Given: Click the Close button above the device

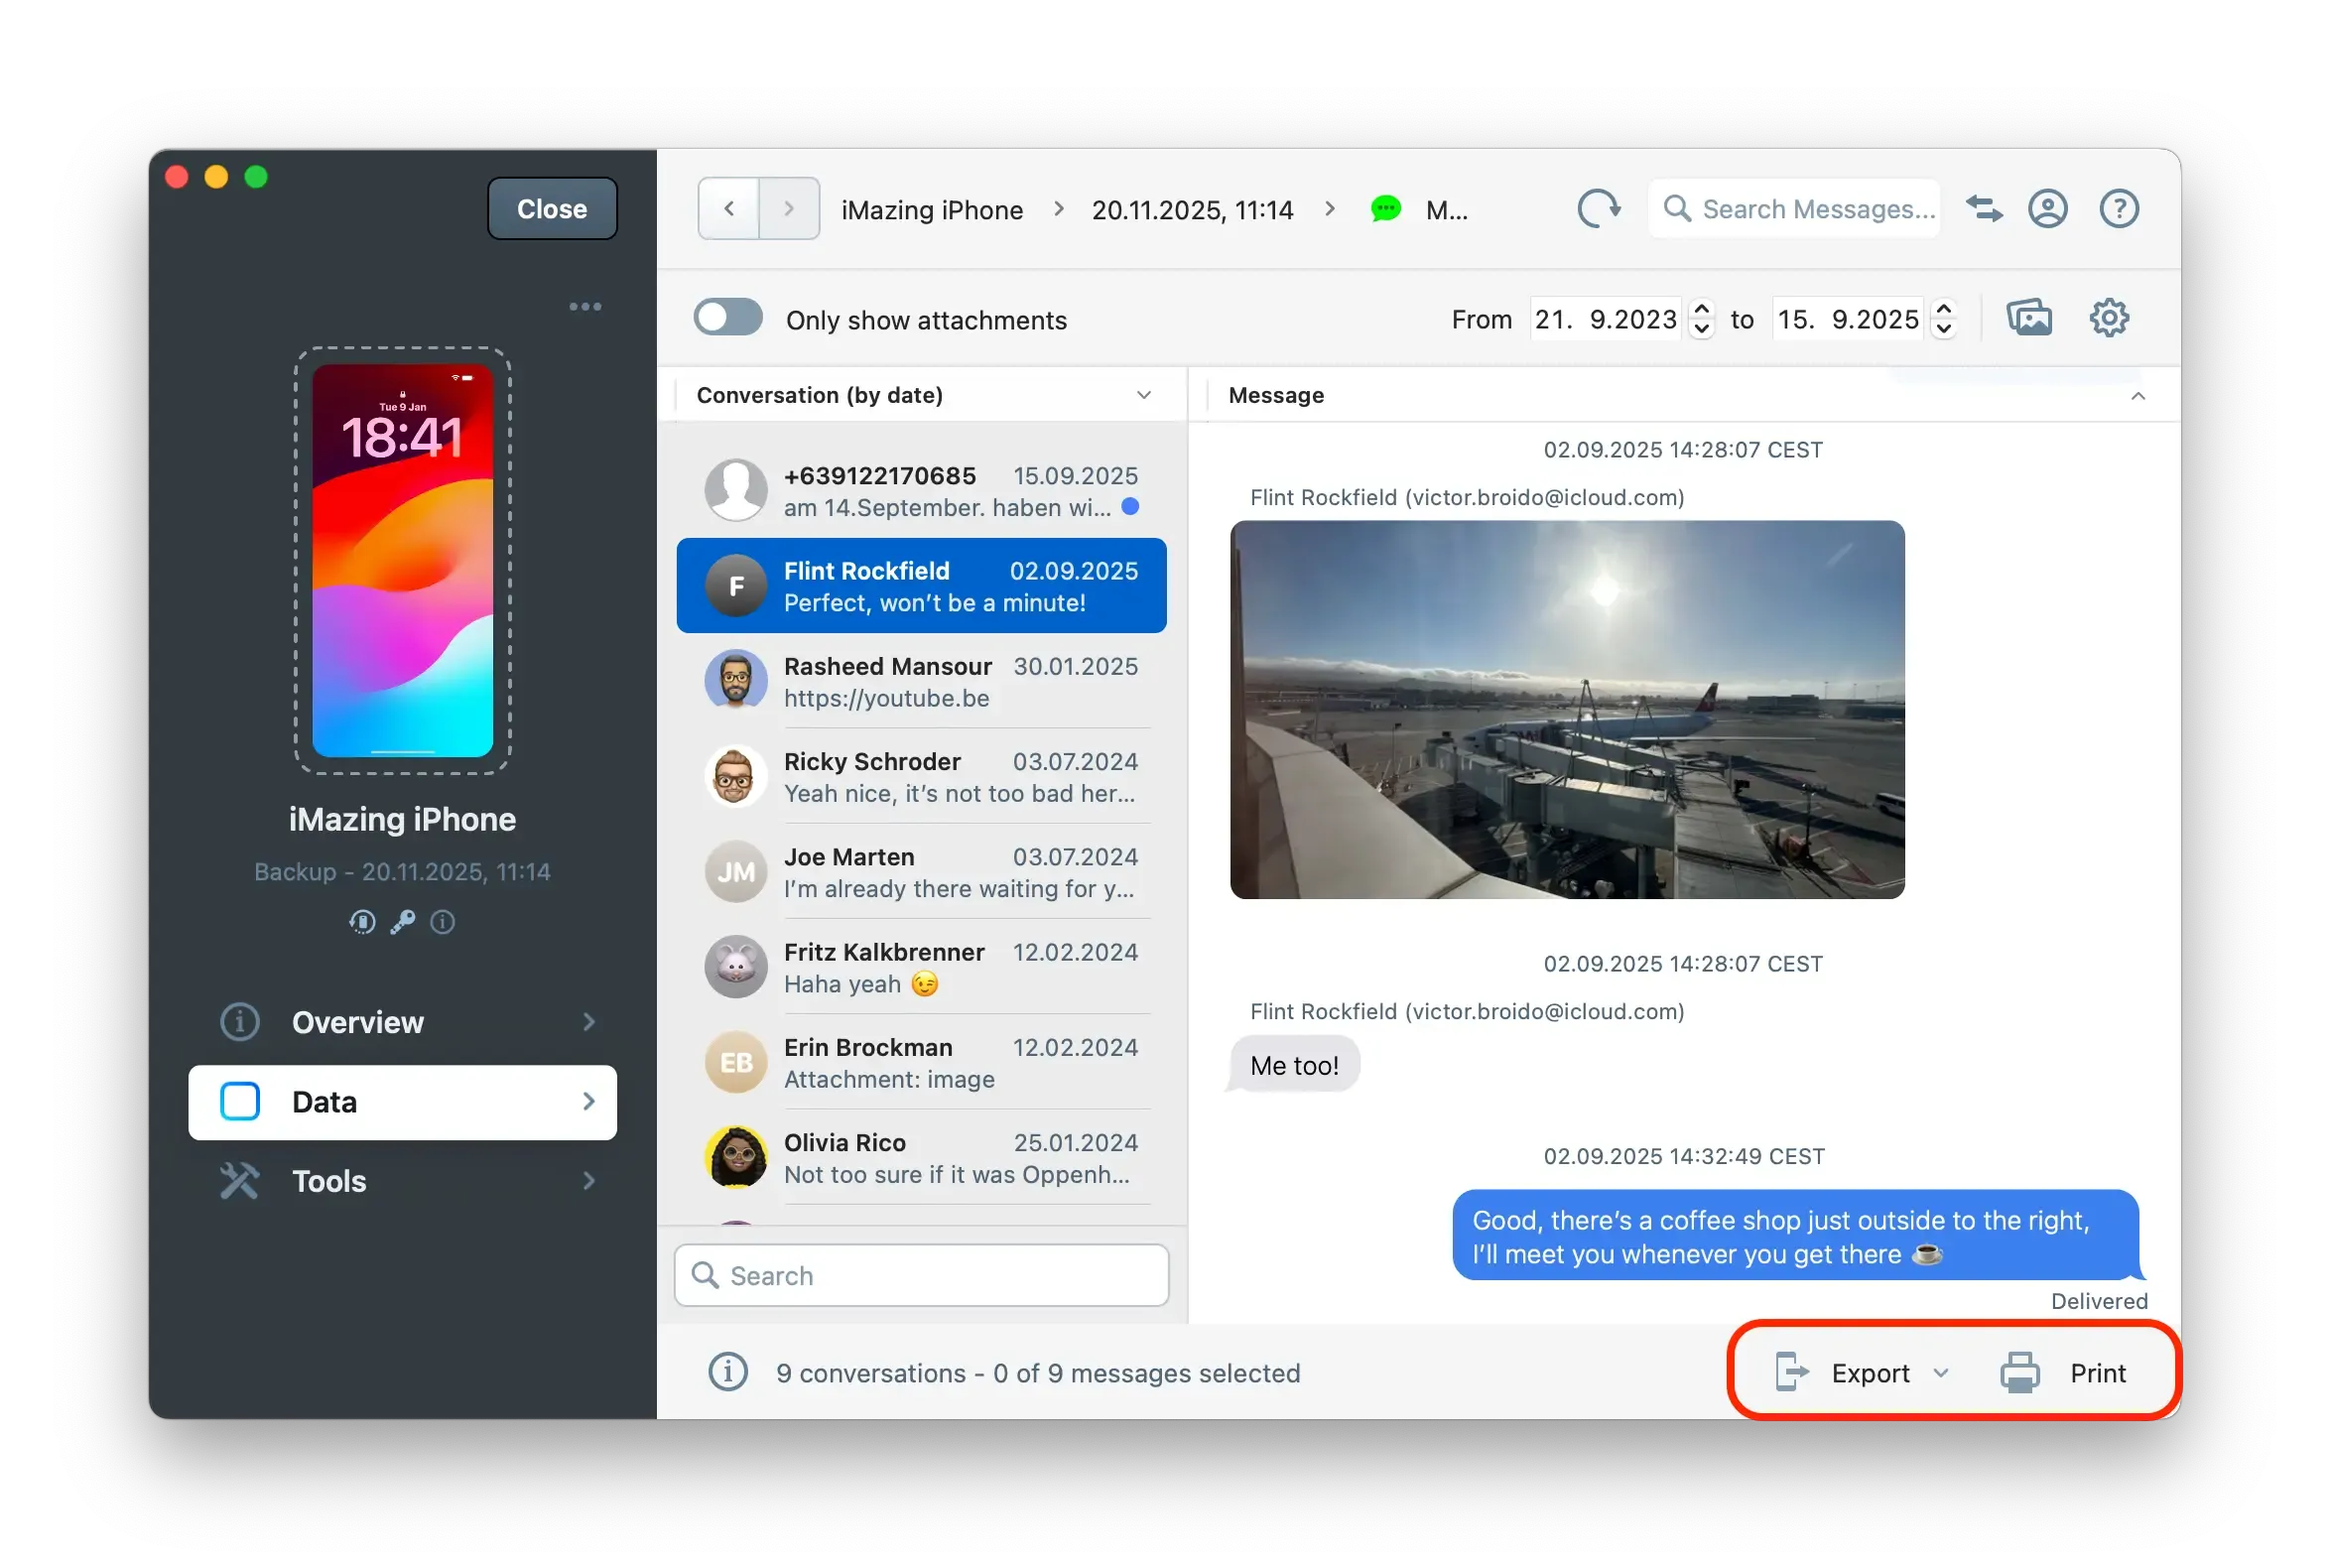Looking at the screenshot, I should pos(551,208).
